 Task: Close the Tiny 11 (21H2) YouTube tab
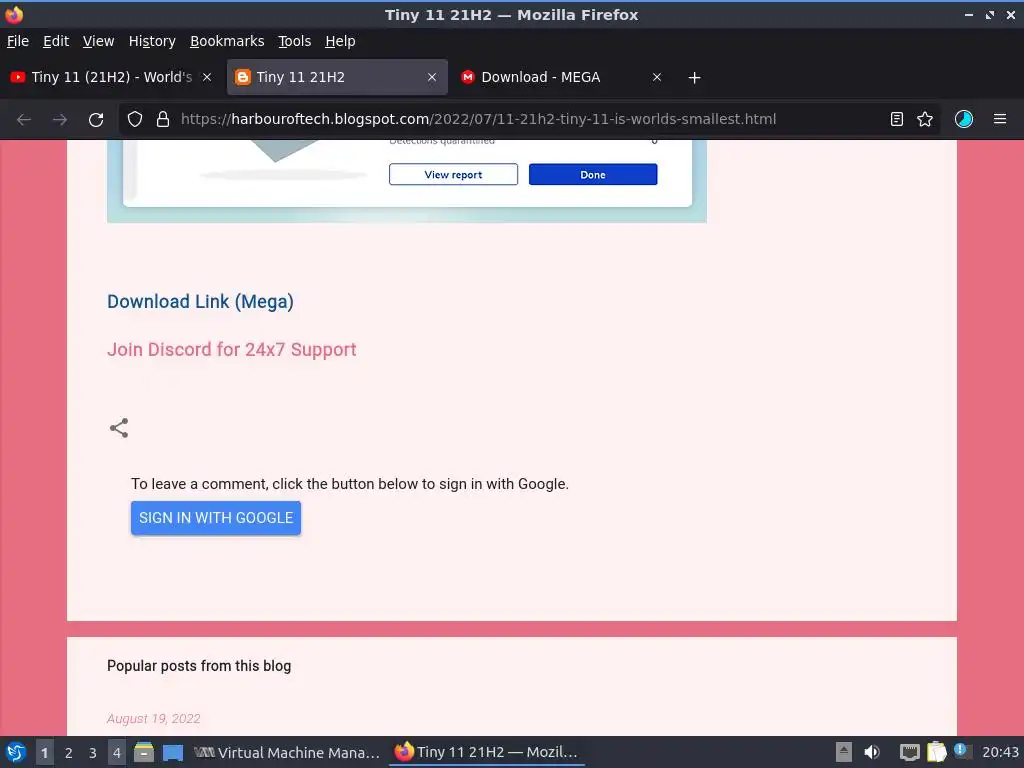coord(207,77)
